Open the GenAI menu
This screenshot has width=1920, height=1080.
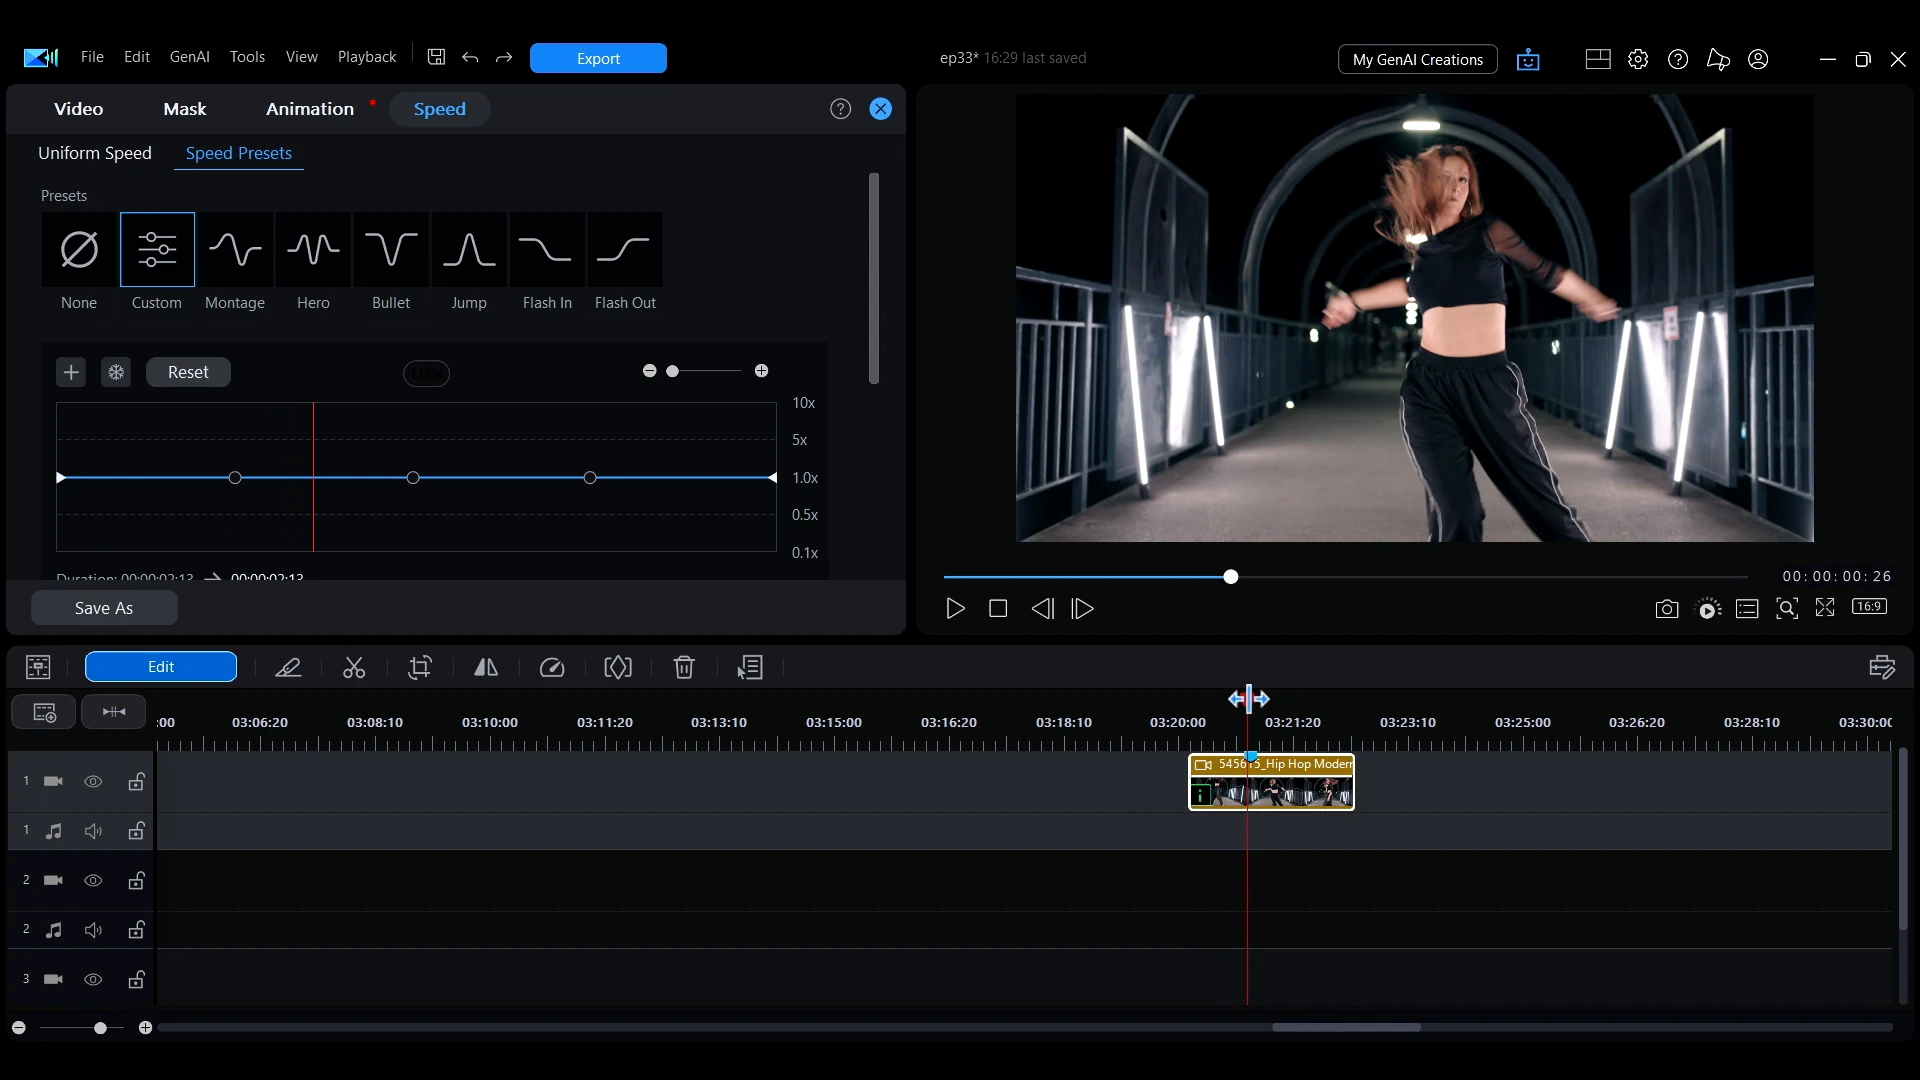pyautogui.click(x=189, y=57)
